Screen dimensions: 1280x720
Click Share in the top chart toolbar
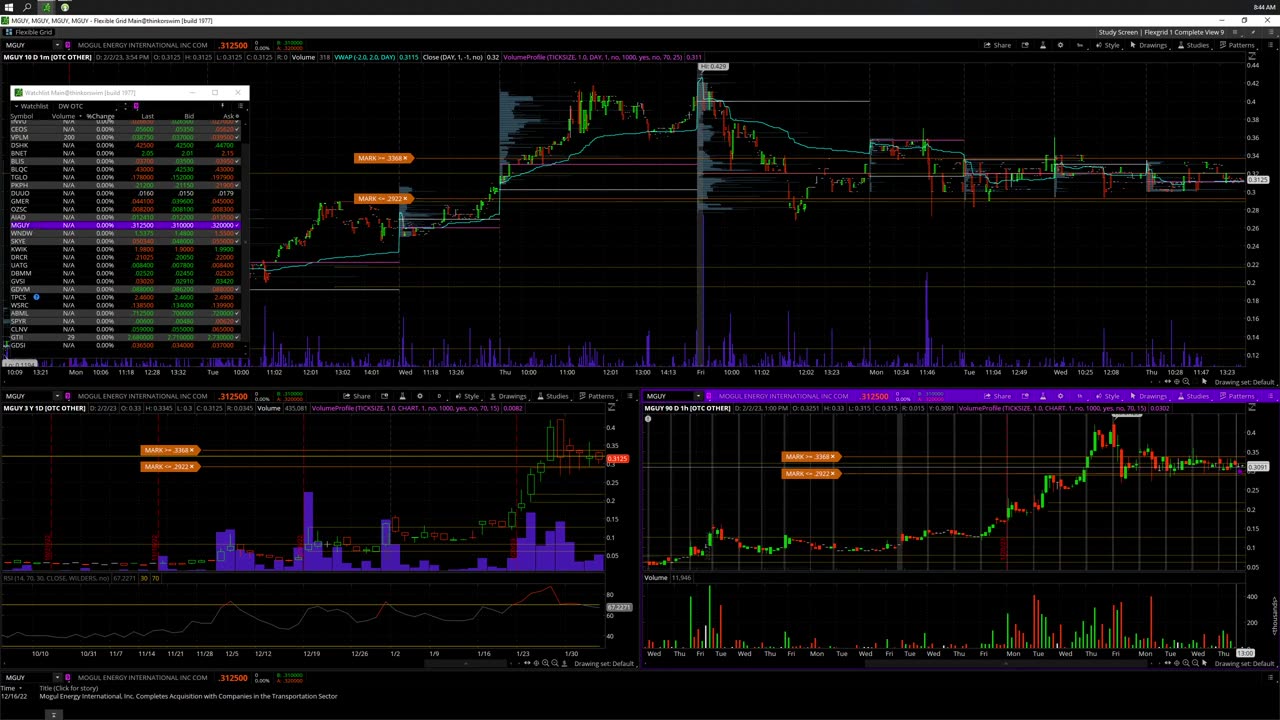(x=997, y=45)
